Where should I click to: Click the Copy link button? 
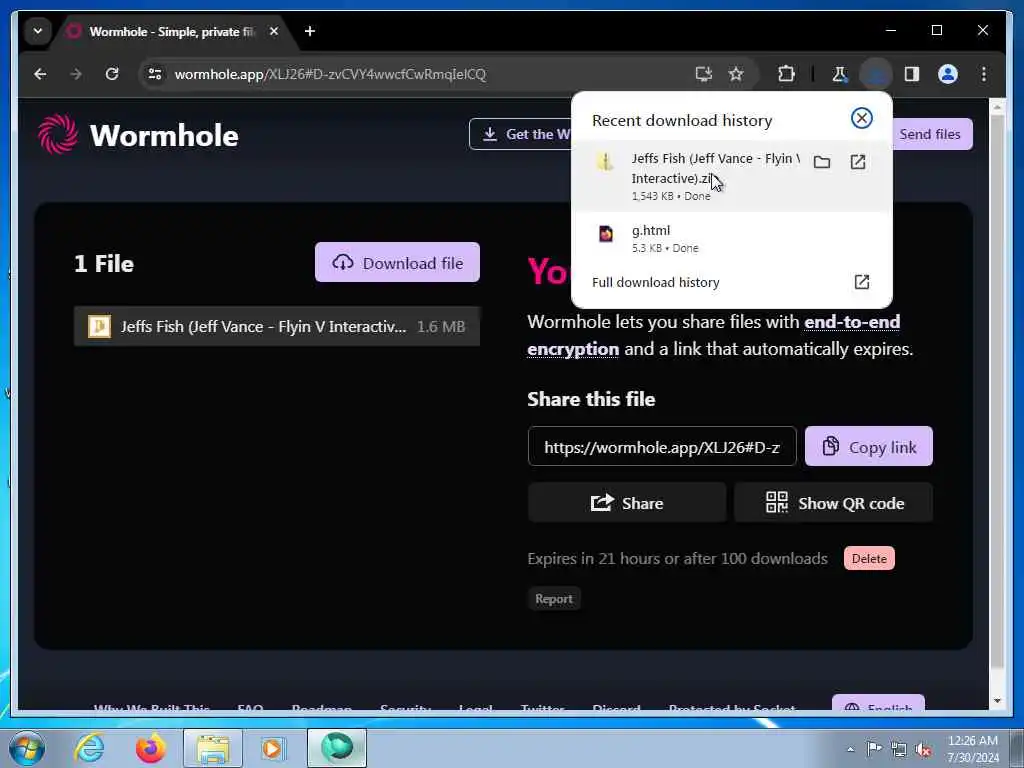click(x=869, y=447)
